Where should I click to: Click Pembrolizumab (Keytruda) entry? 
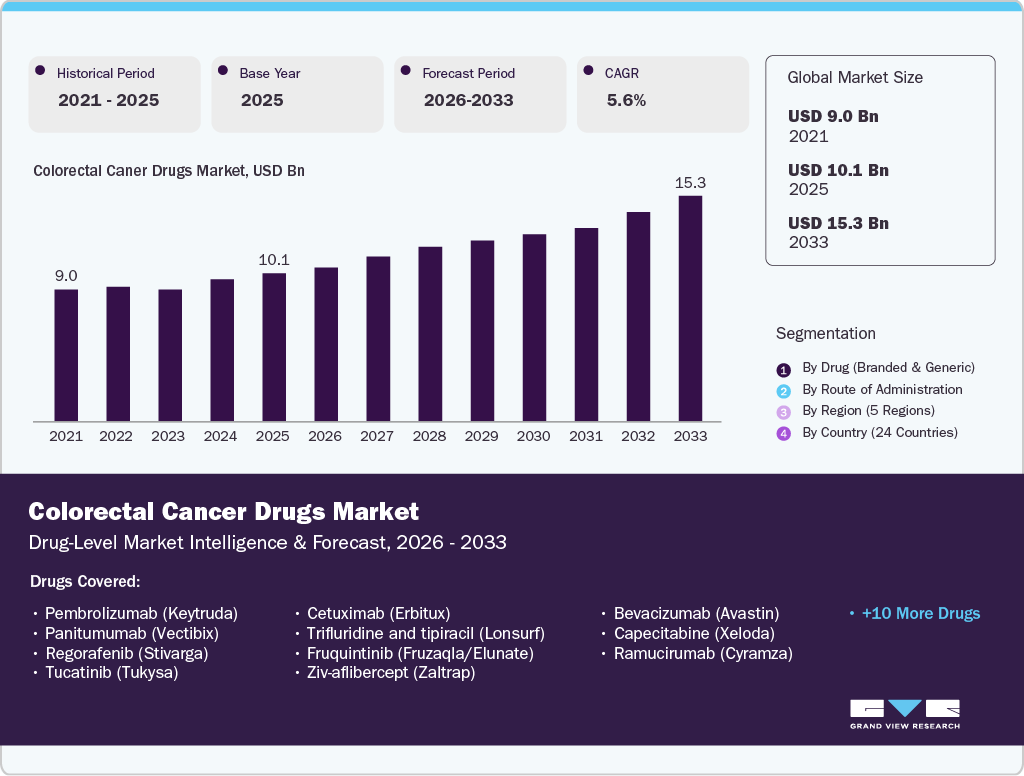(141, 613)
